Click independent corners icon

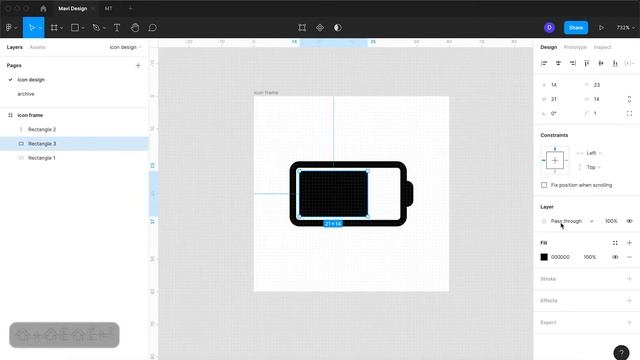629,113
